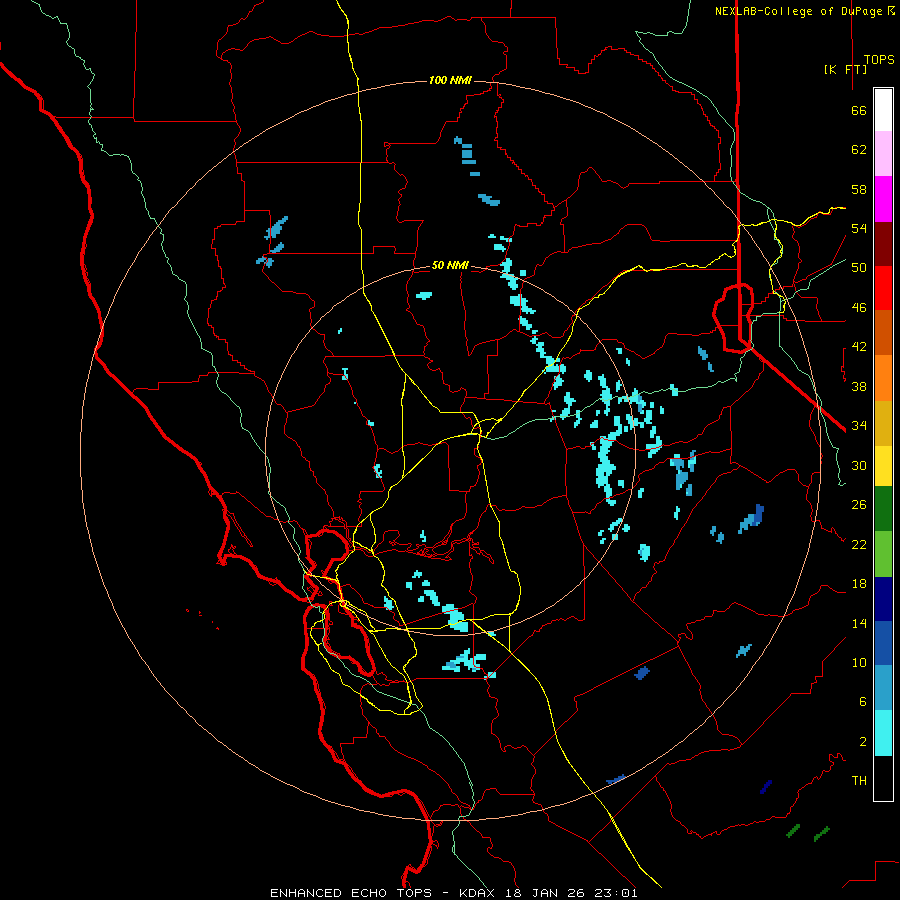
Task: Click the "50" legend value
Action: 859,268
